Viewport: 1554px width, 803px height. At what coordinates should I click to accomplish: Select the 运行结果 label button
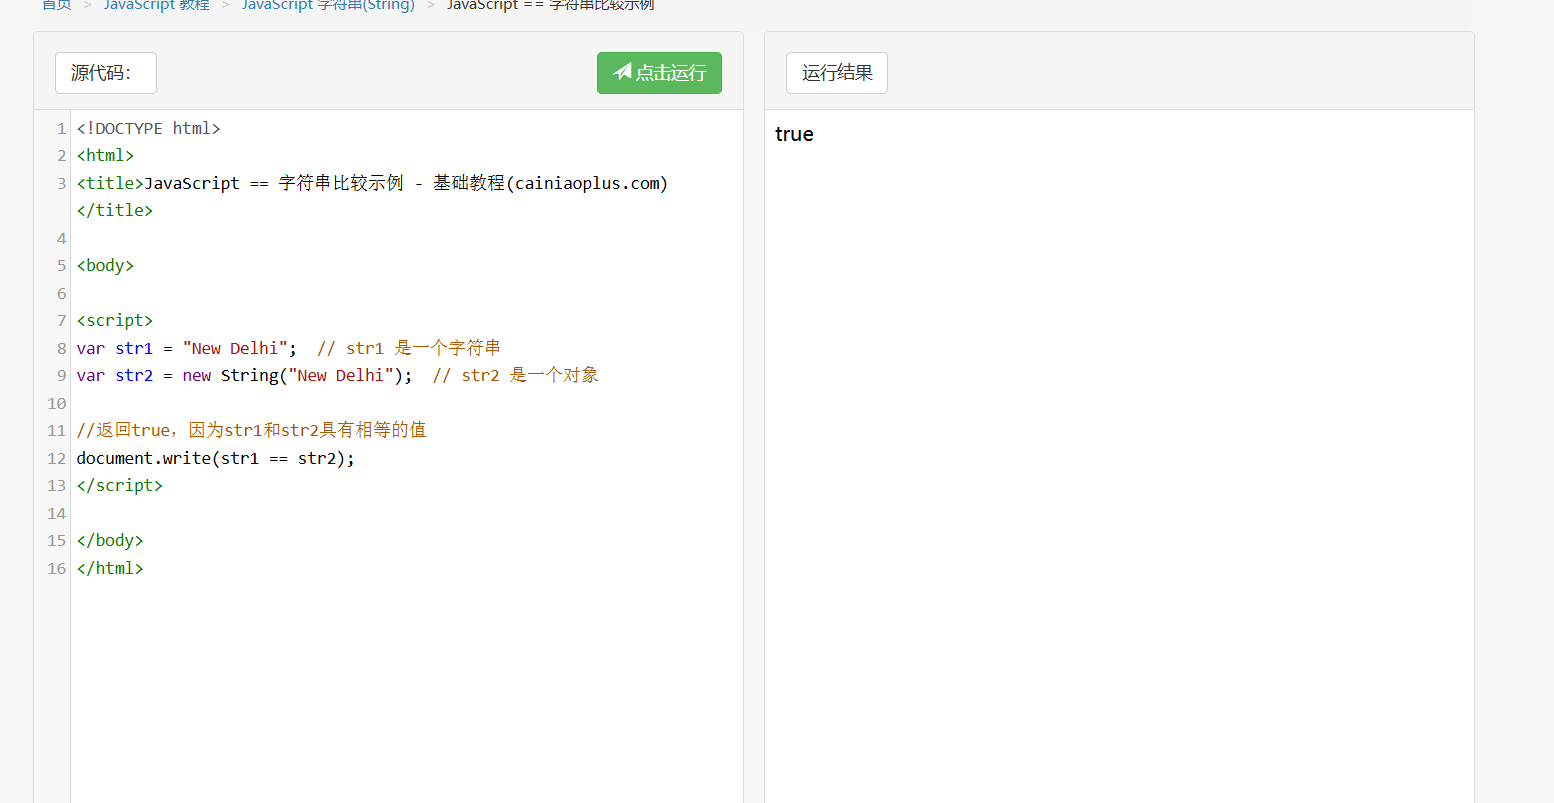837,73
